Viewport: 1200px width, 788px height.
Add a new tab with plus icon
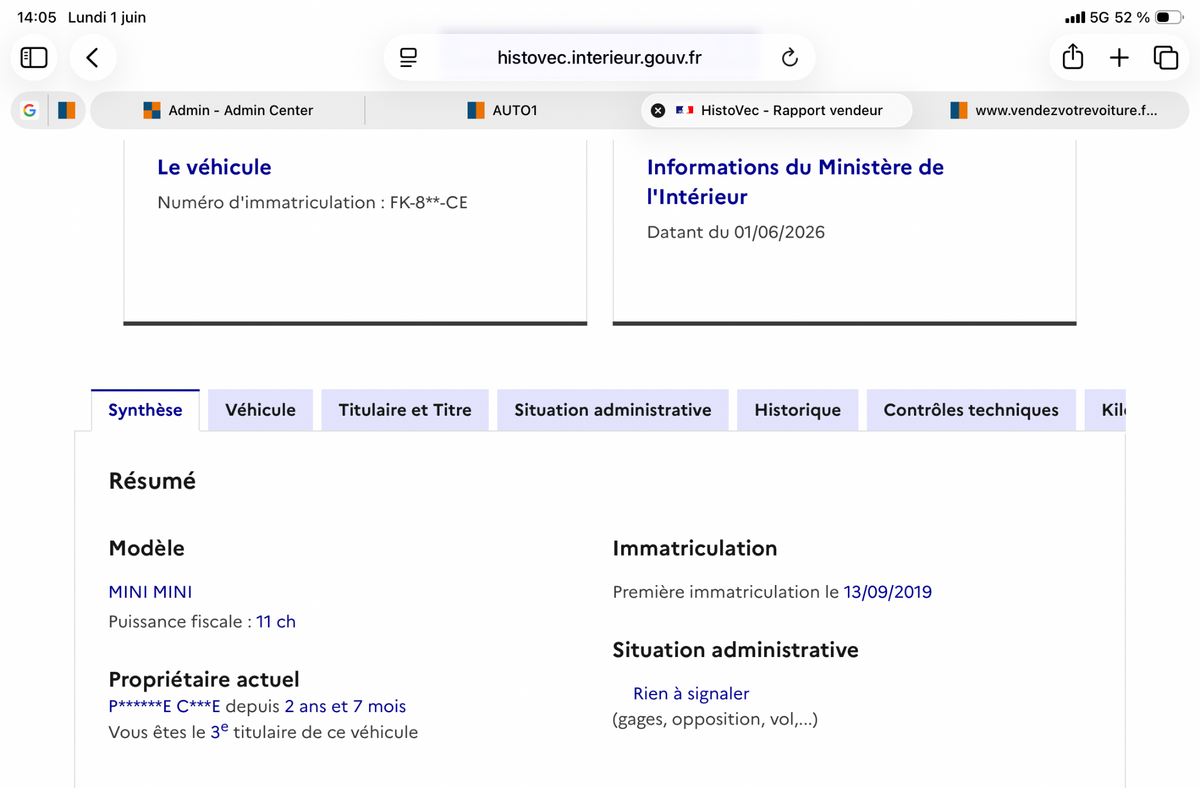[1119, 58]
